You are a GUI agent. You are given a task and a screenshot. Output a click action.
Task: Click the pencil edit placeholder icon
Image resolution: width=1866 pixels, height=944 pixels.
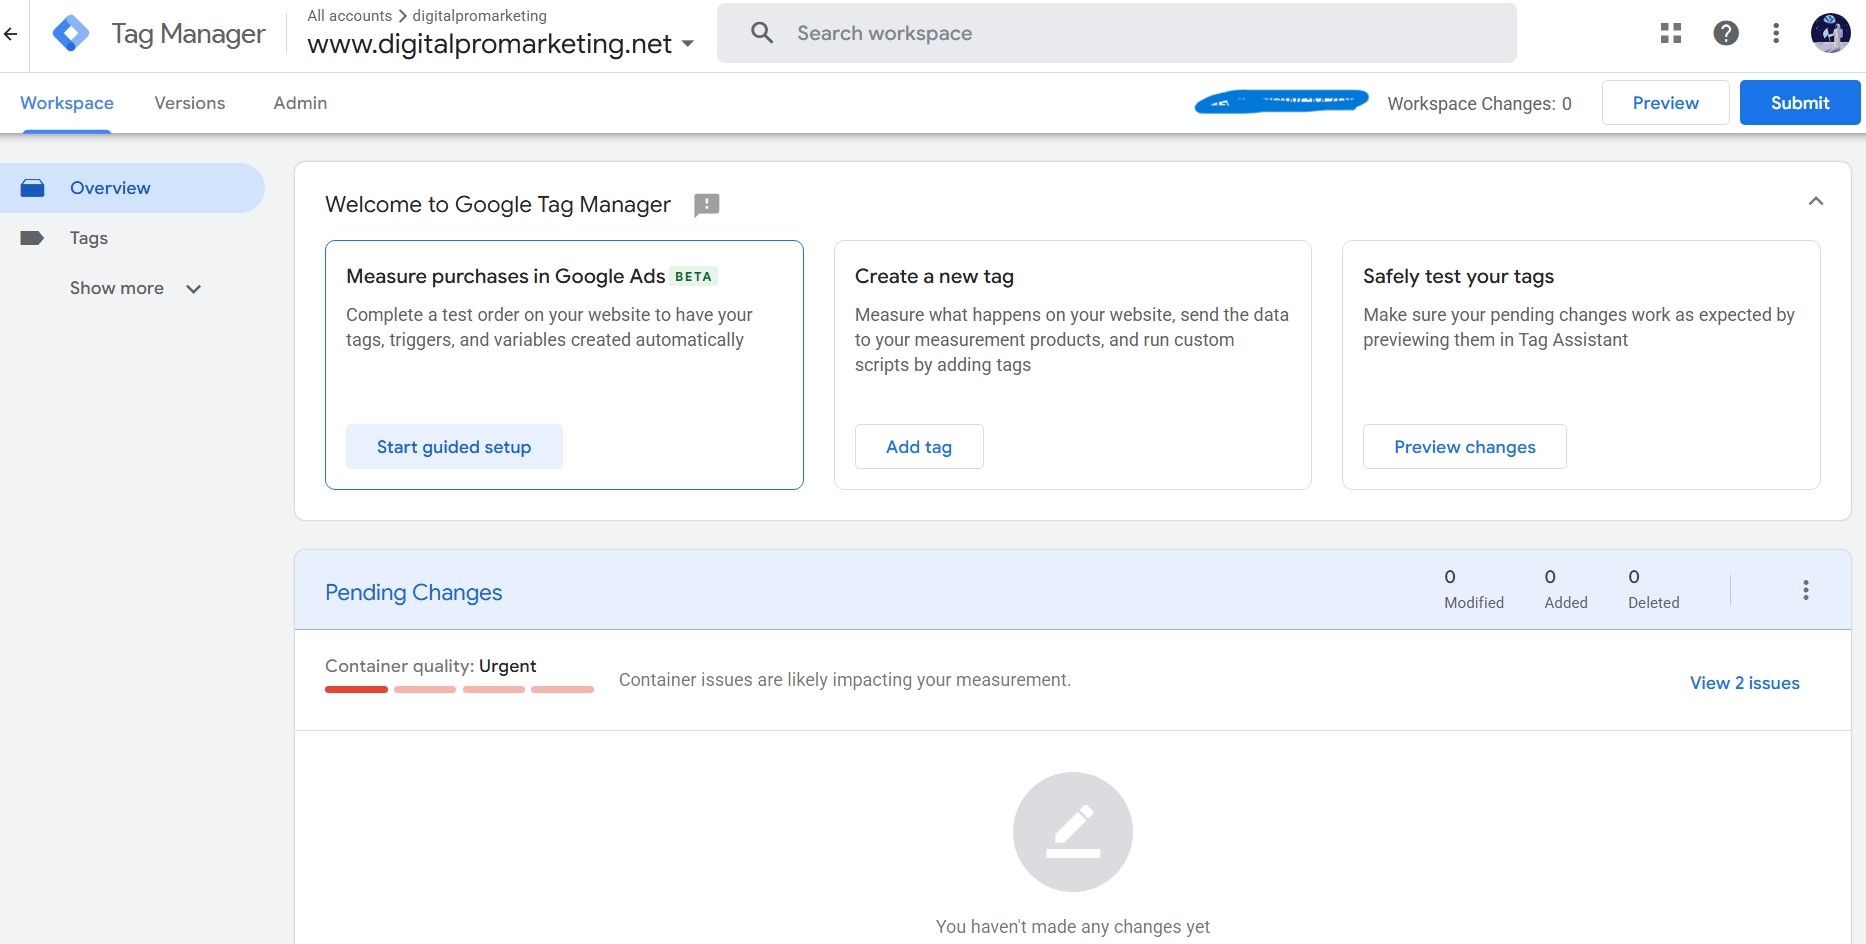(1073, 832)
